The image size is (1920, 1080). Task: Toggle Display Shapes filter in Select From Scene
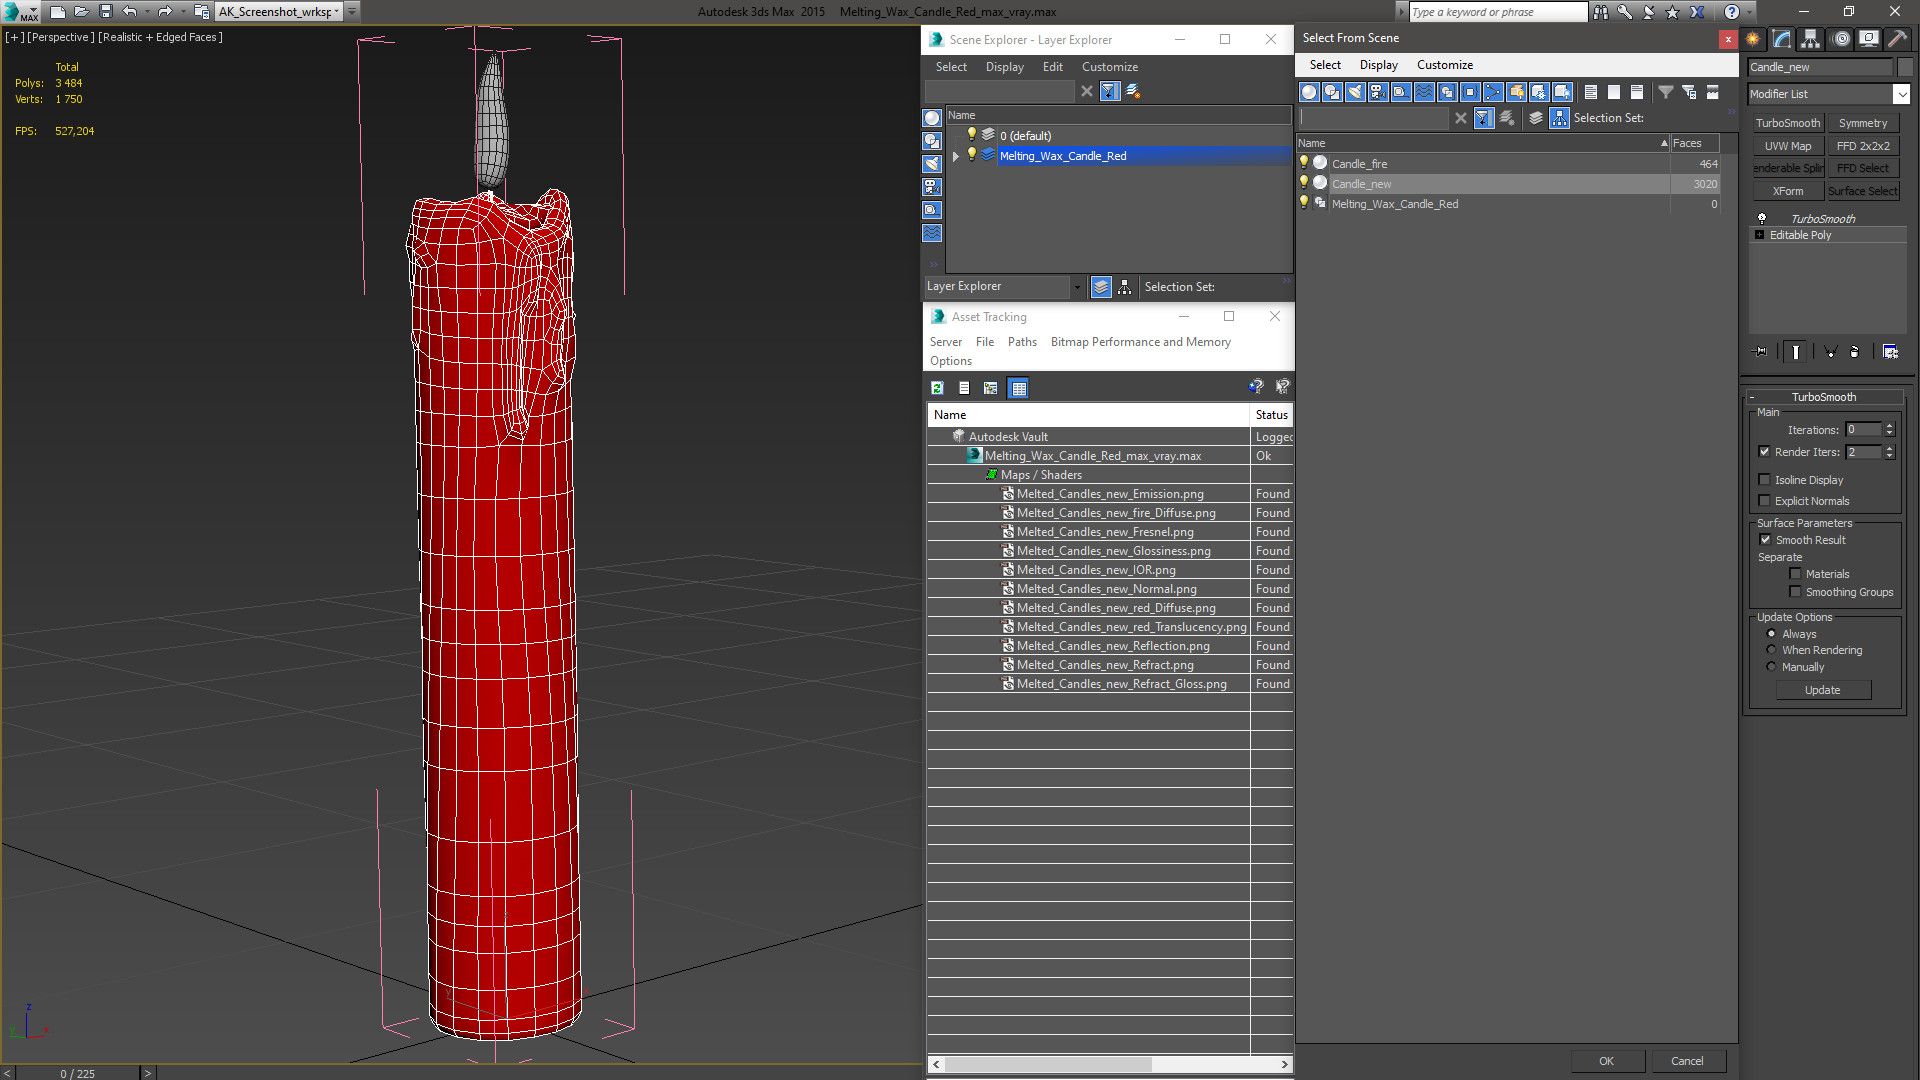click(x=1332, y=92)
